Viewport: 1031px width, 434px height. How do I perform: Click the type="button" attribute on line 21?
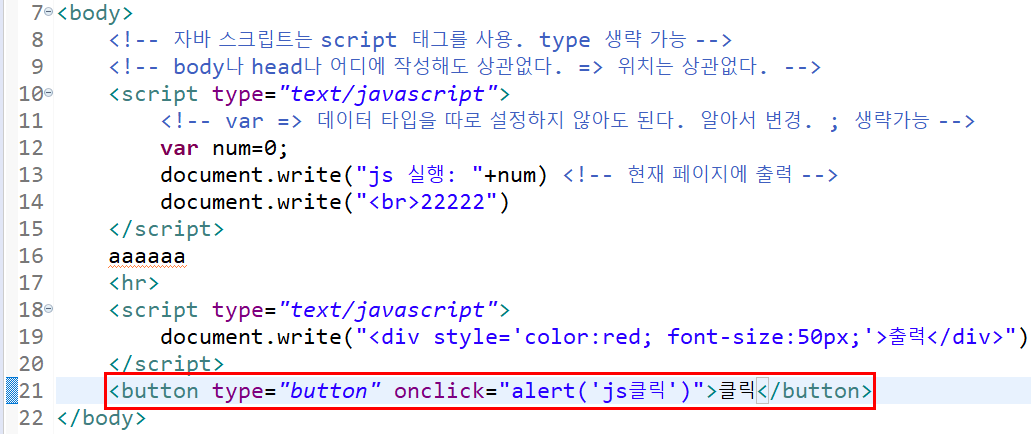(x=297, y=391)
